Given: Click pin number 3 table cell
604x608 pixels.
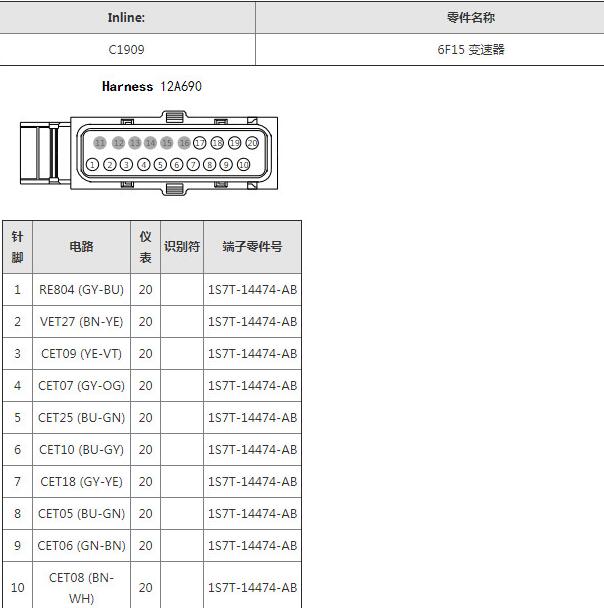Looking at the screenshot, I should point(17,354).
